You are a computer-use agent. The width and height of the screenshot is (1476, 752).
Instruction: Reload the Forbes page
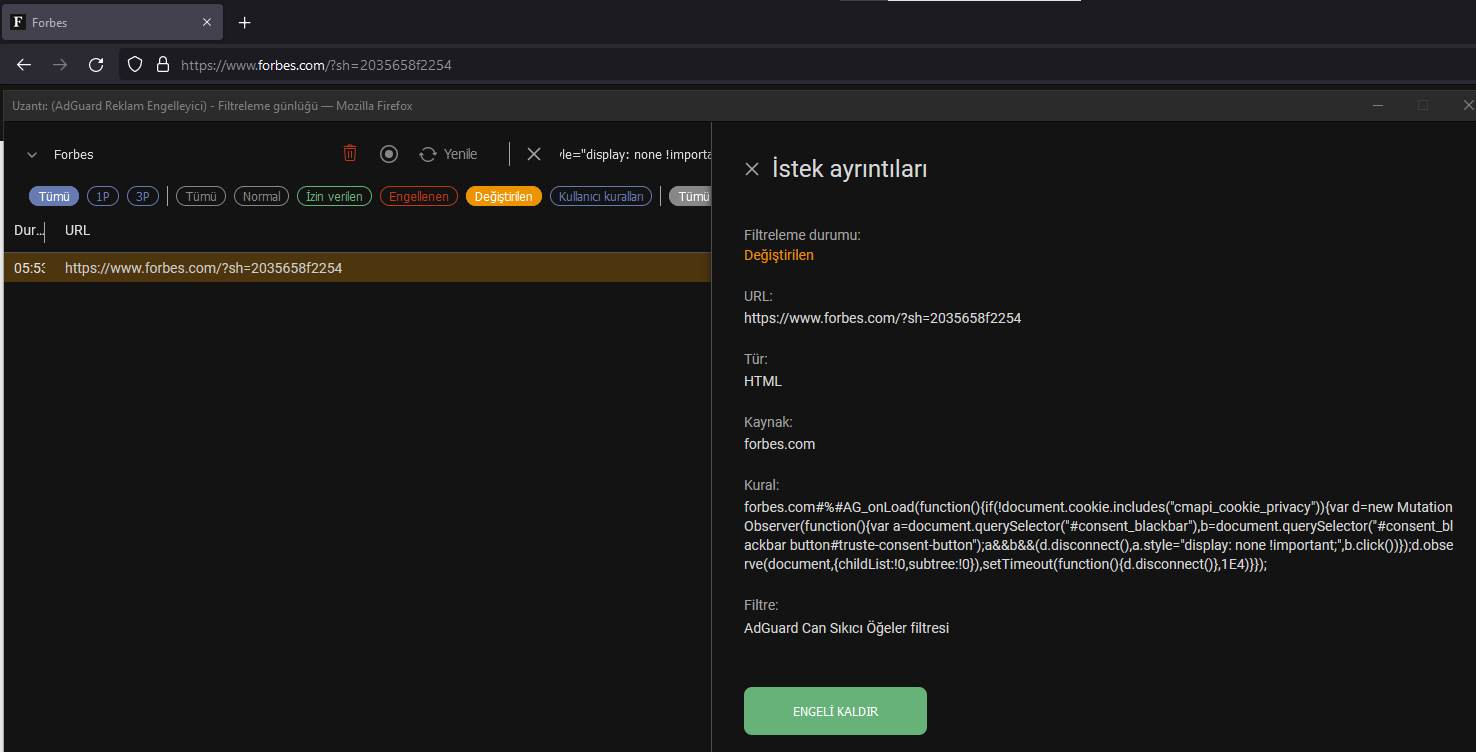coord(96,64)
